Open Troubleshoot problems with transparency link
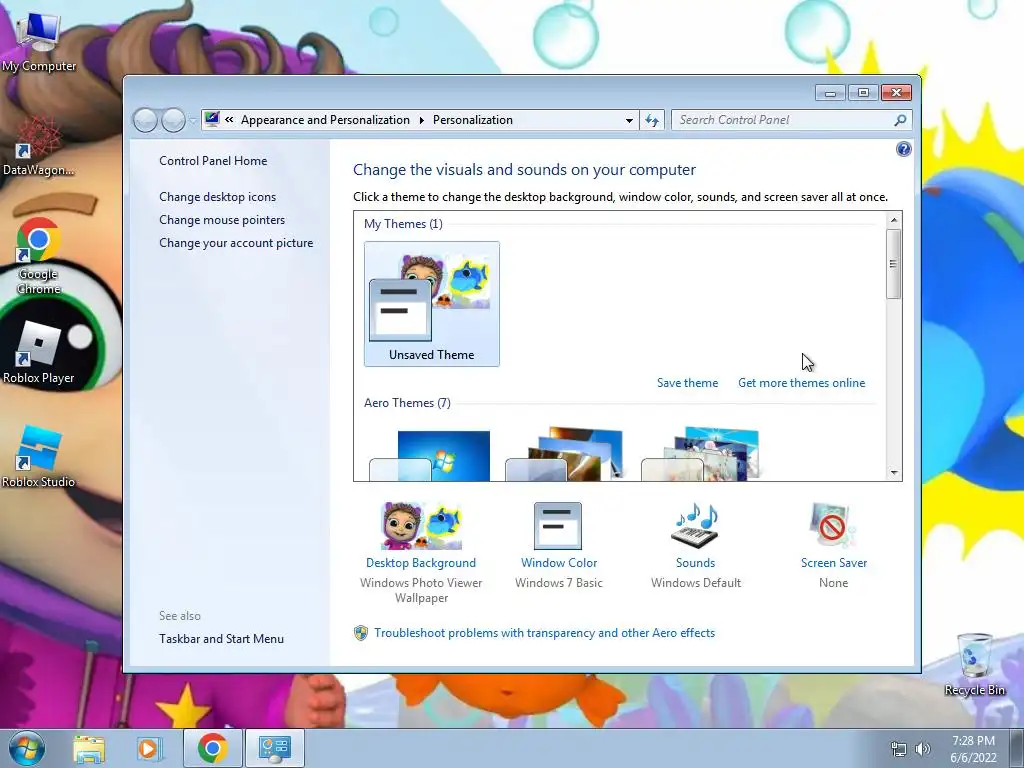Viewport: 1024px width, 768px height. (545, 633)
